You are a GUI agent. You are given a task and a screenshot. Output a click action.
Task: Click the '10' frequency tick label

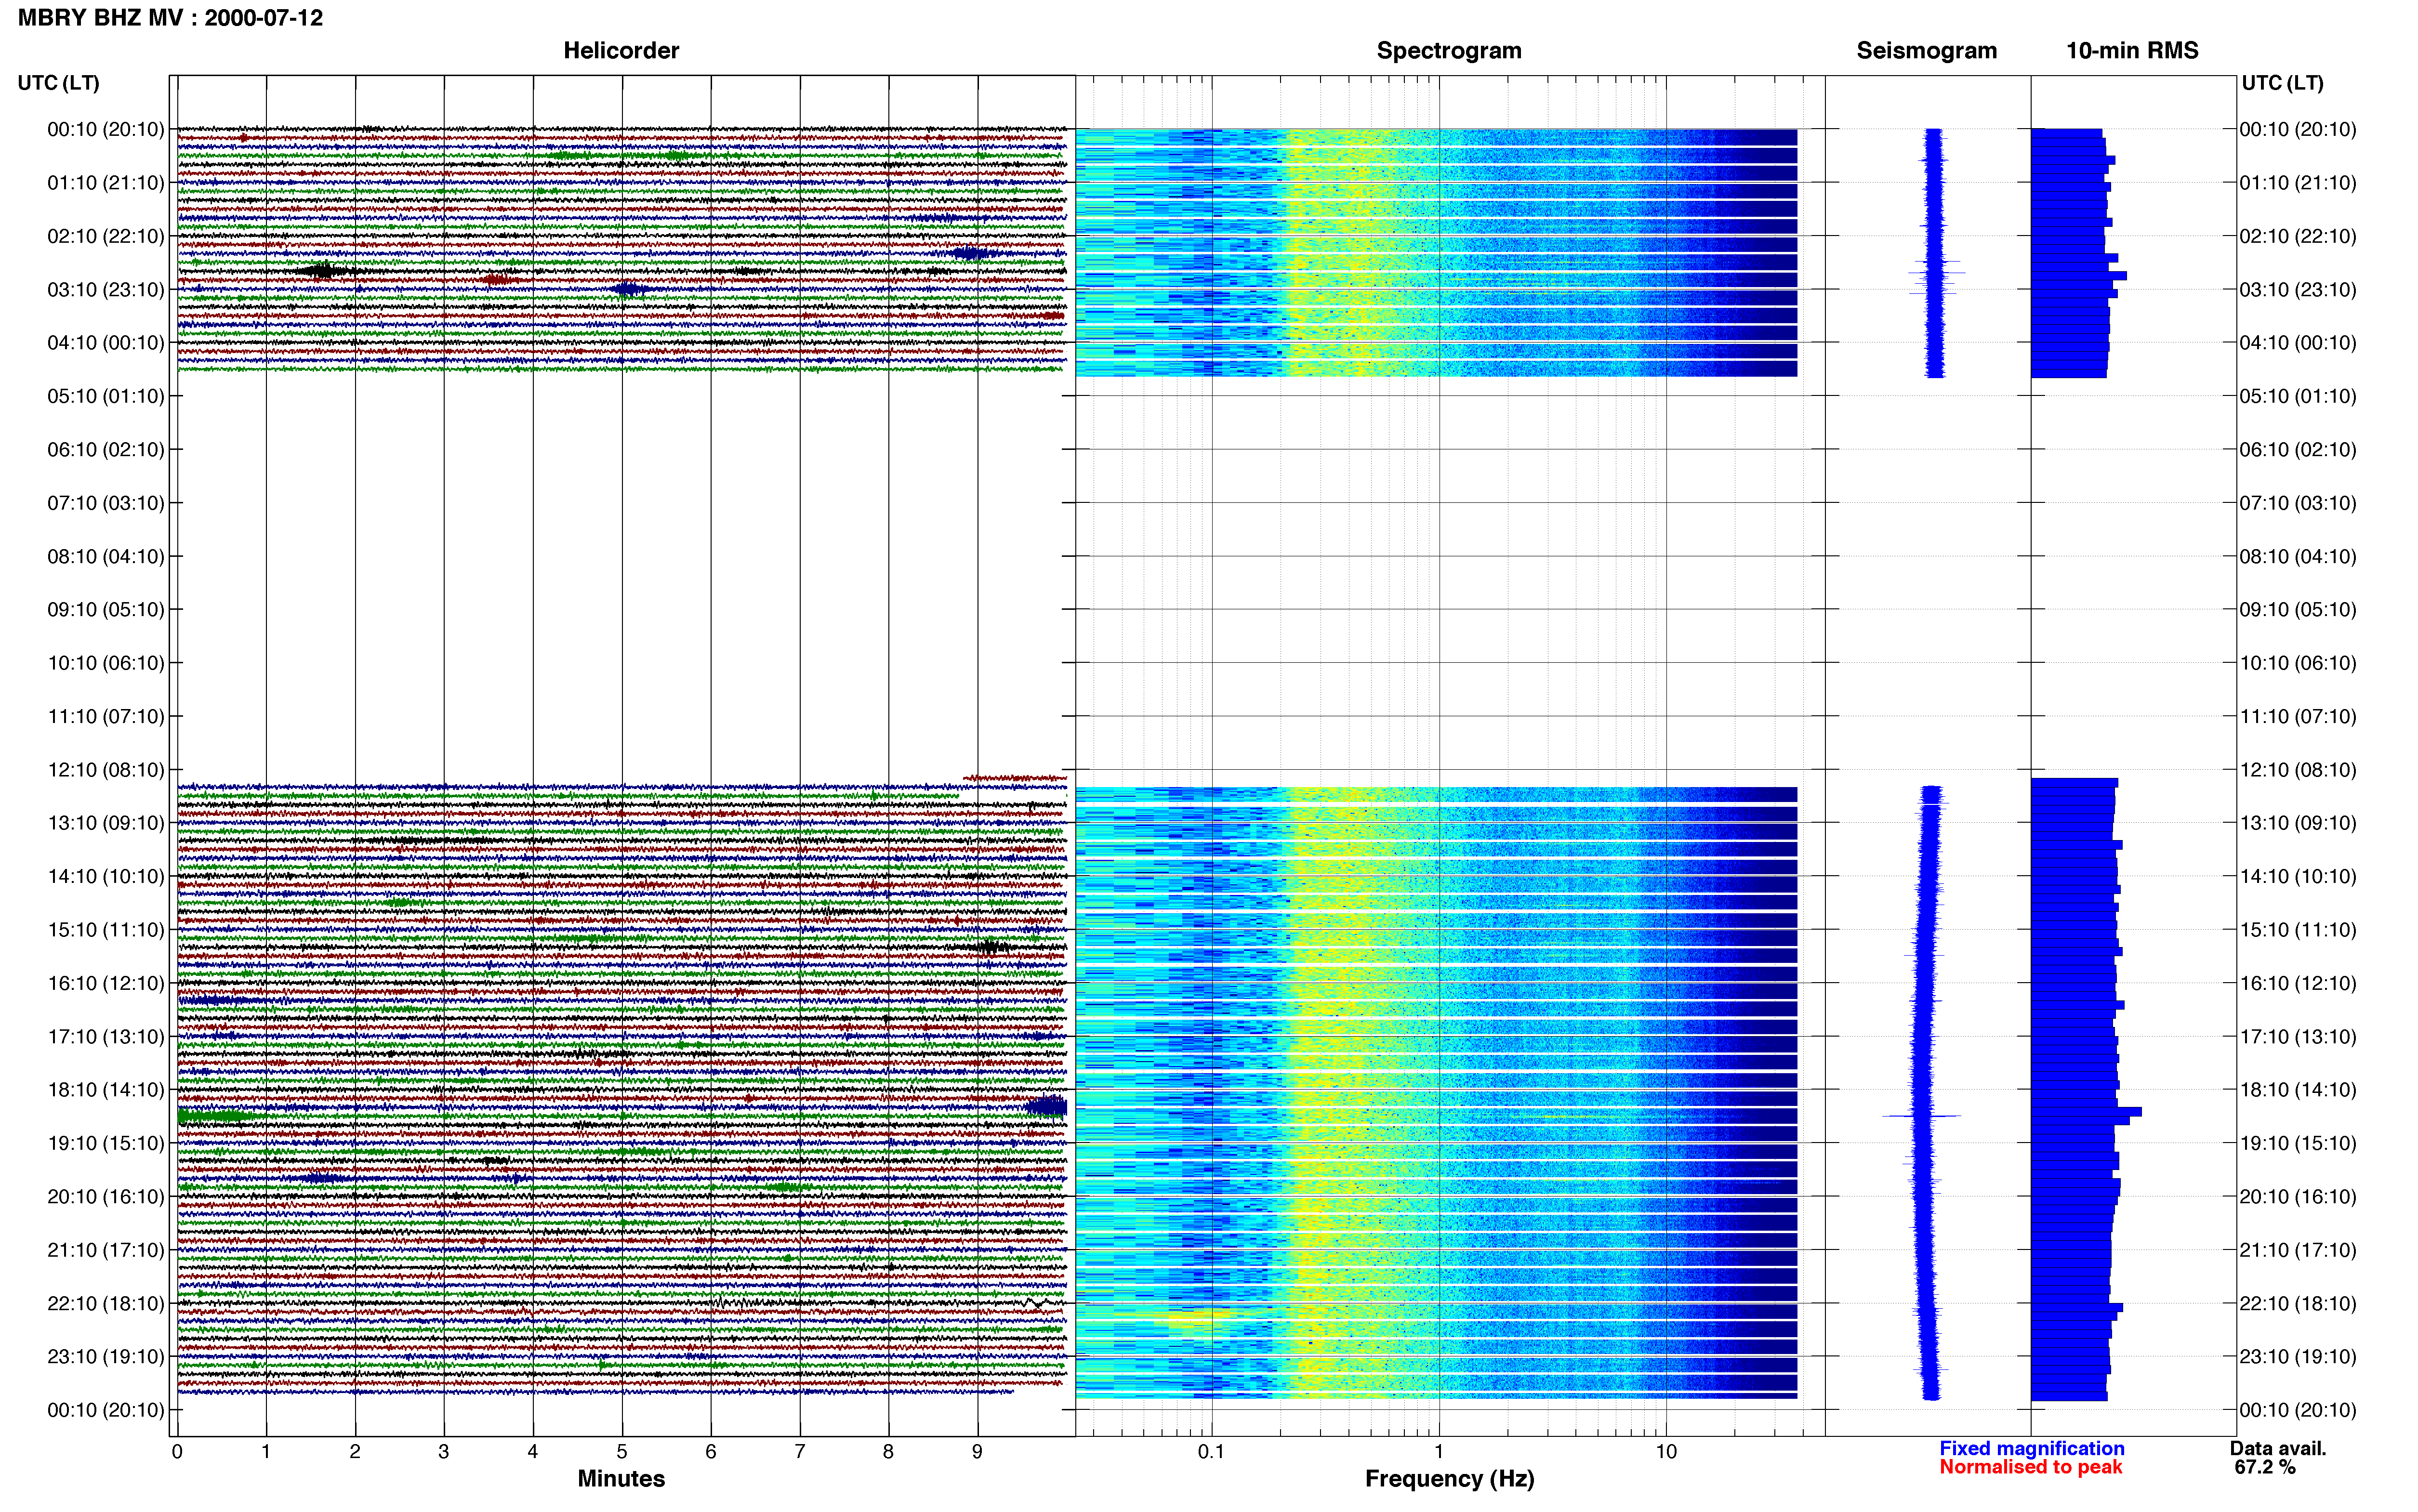(x=1666, y=1452)
